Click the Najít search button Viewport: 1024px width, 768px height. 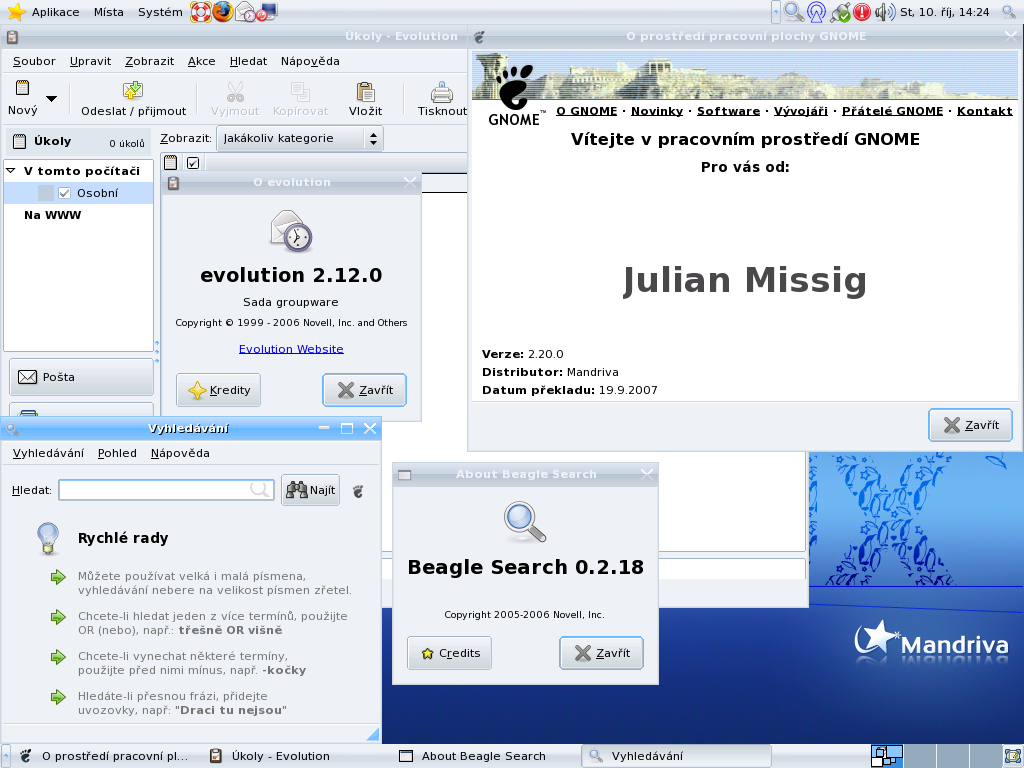[x=310, y=490]
